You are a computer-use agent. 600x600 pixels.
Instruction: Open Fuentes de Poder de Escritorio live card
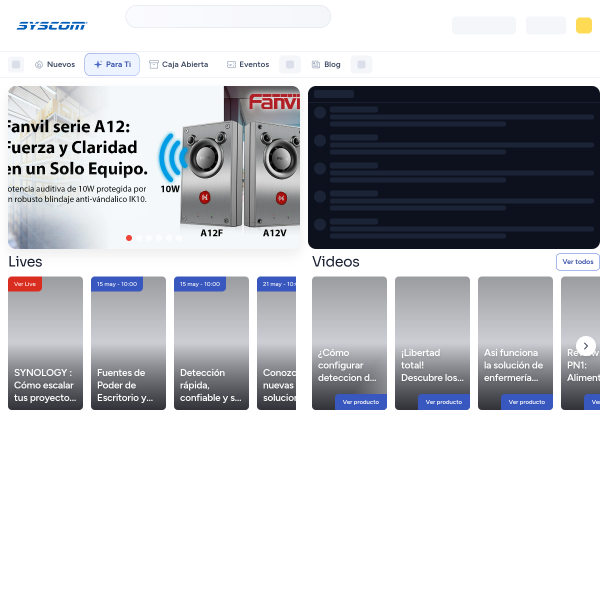[129, 343]
